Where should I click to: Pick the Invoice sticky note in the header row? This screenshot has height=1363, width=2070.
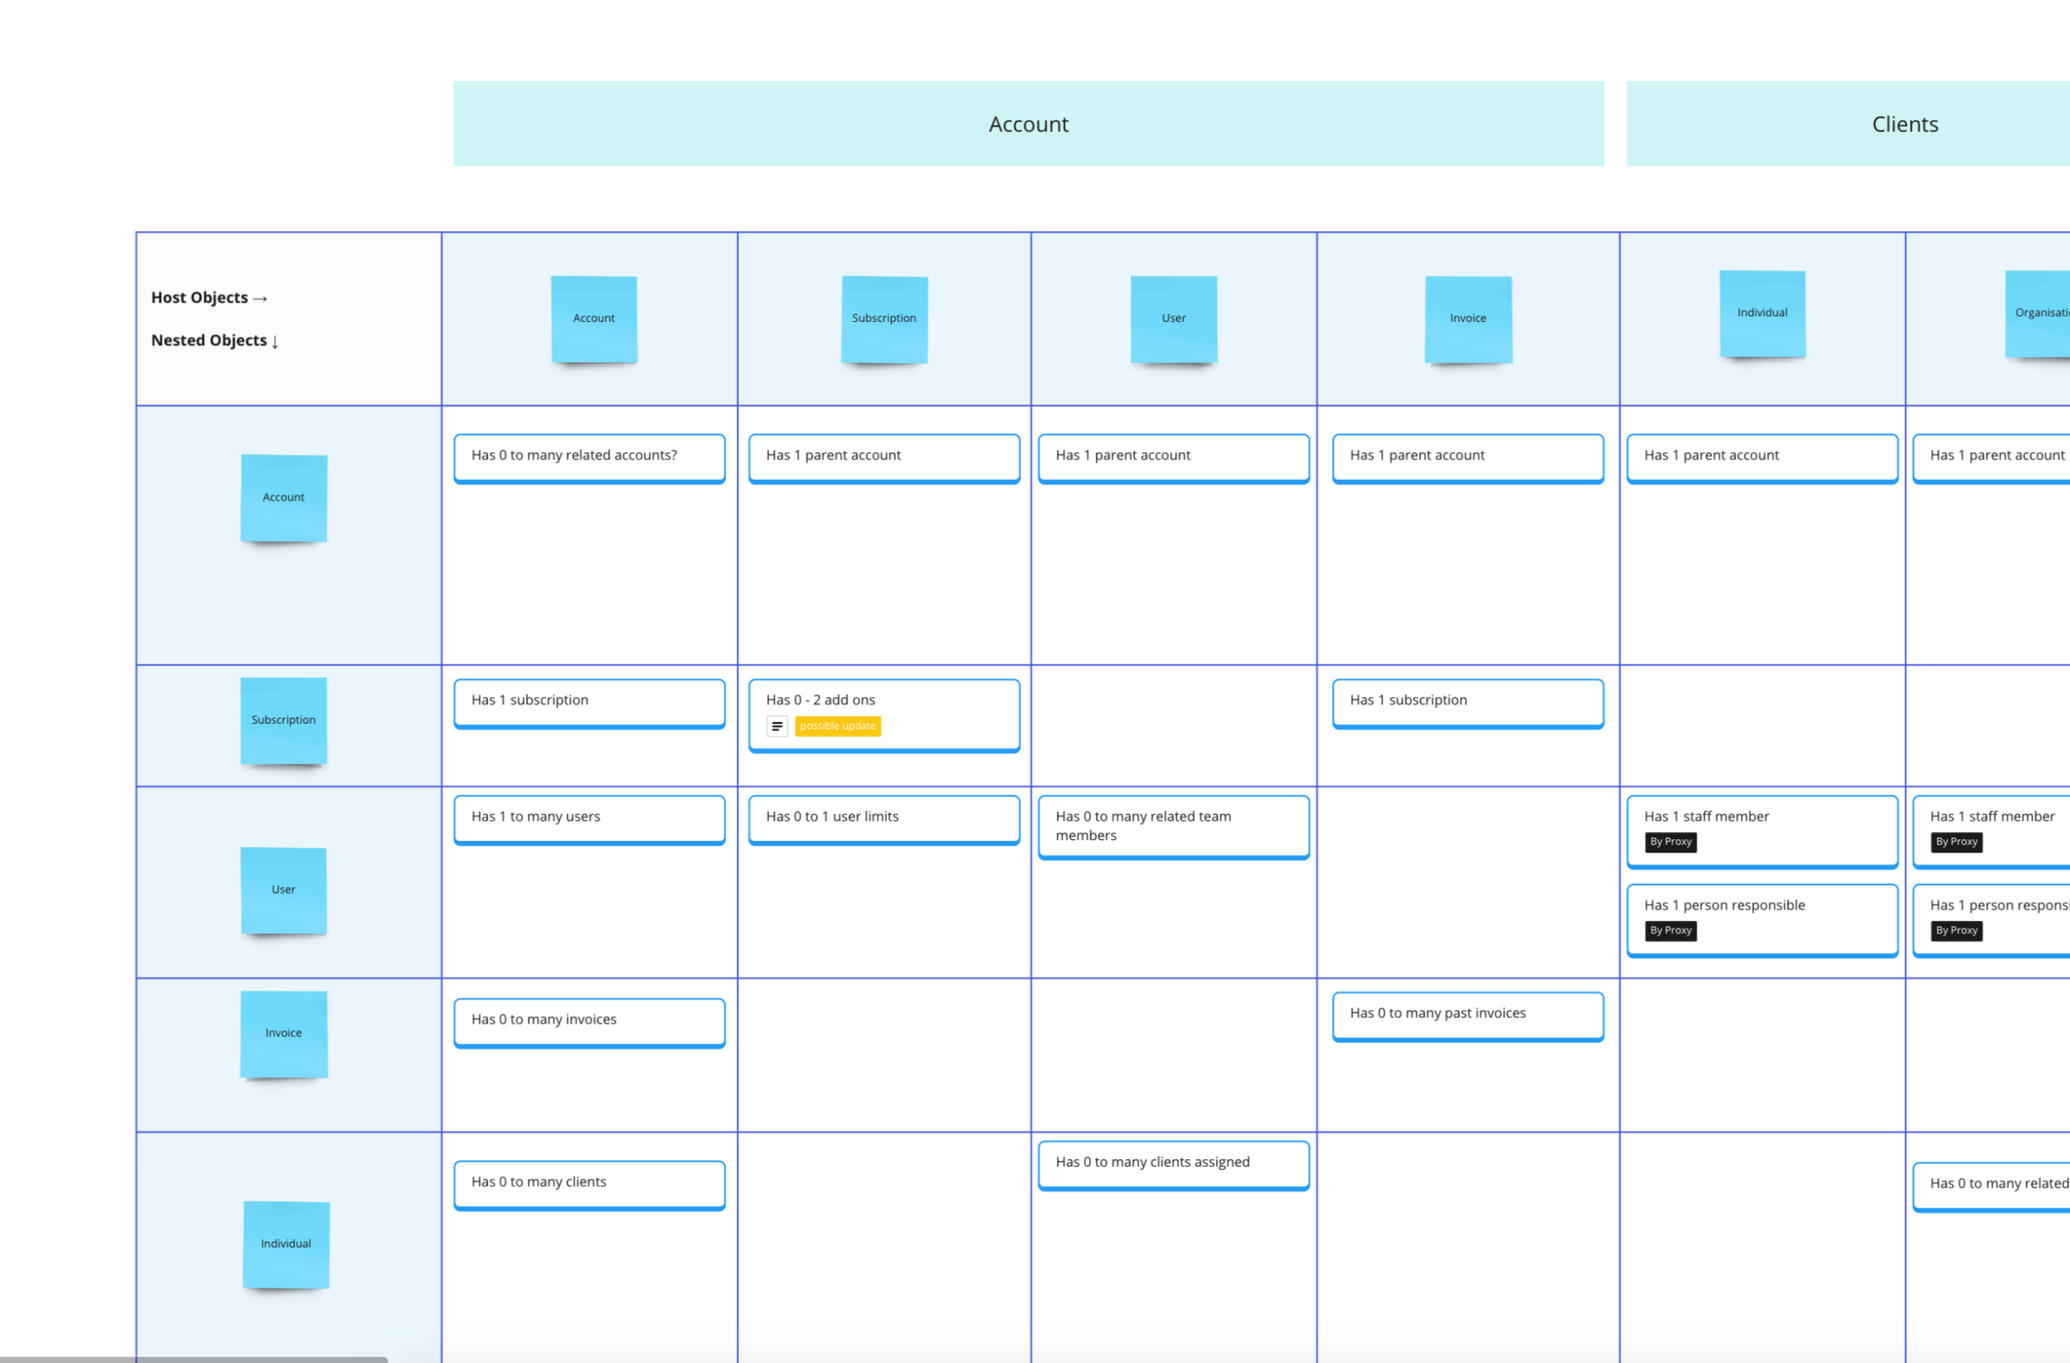coord(1467,318)
